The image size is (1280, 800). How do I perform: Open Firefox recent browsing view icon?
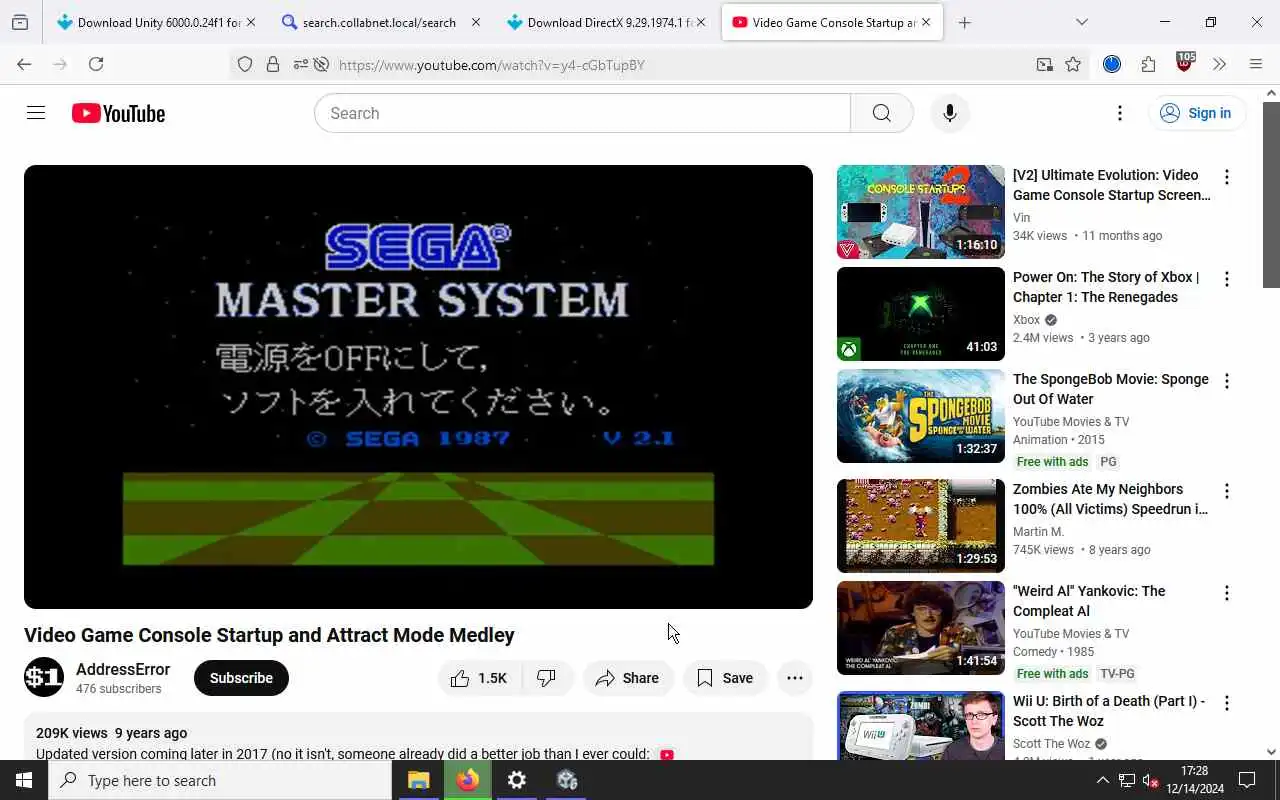[x=20, y=22]
